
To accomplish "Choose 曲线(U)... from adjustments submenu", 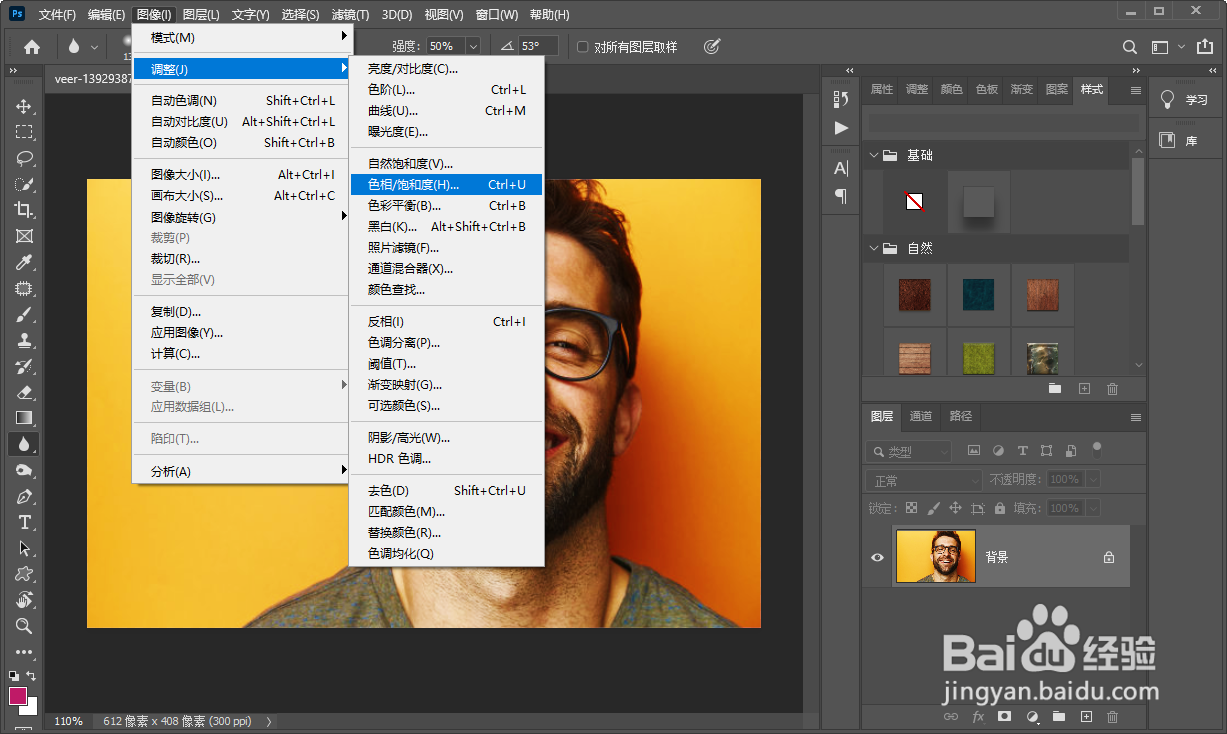I will coord(446,111).
